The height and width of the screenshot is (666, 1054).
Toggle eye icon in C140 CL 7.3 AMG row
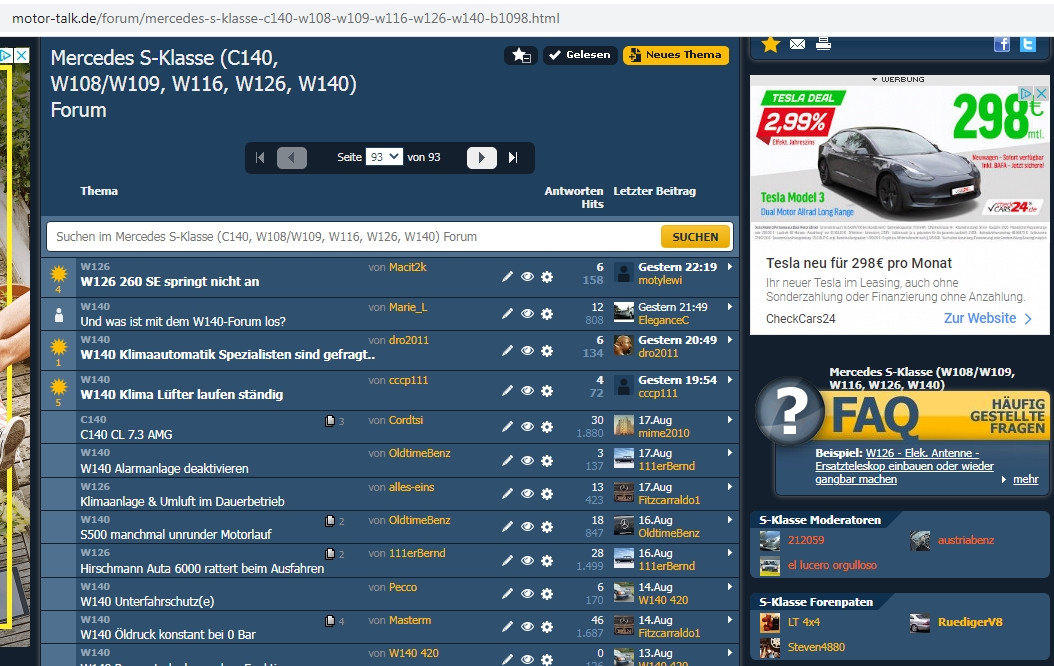(528, 427)
